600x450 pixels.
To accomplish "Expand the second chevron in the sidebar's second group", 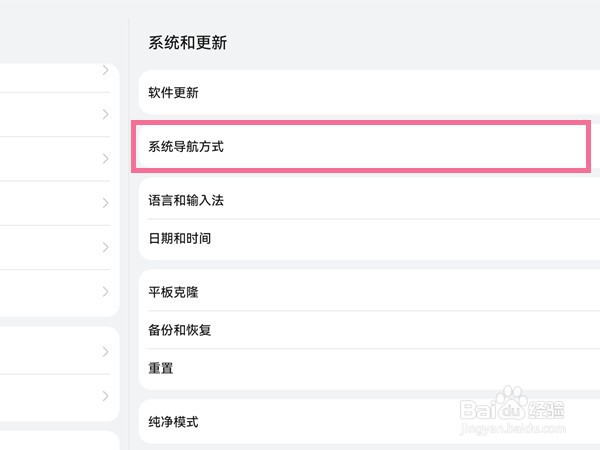I will 106,396.
